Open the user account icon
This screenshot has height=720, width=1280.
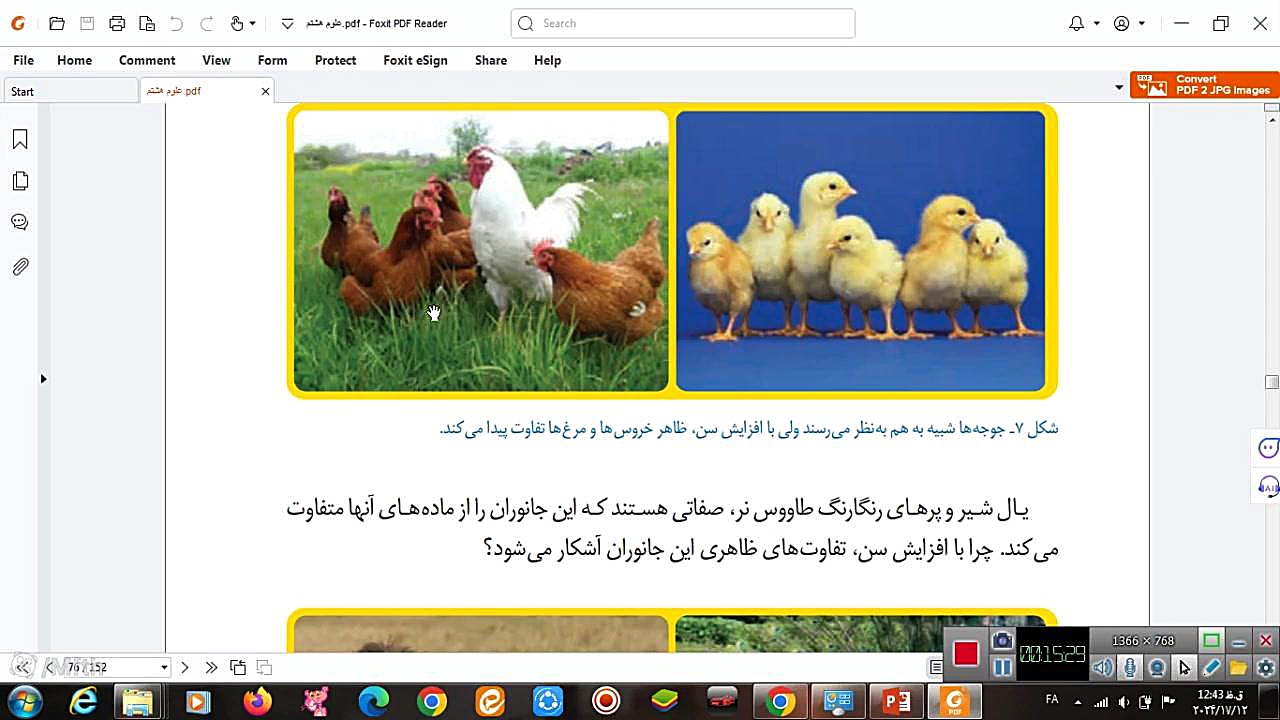pyautogui.click(x=1122, y=23)
